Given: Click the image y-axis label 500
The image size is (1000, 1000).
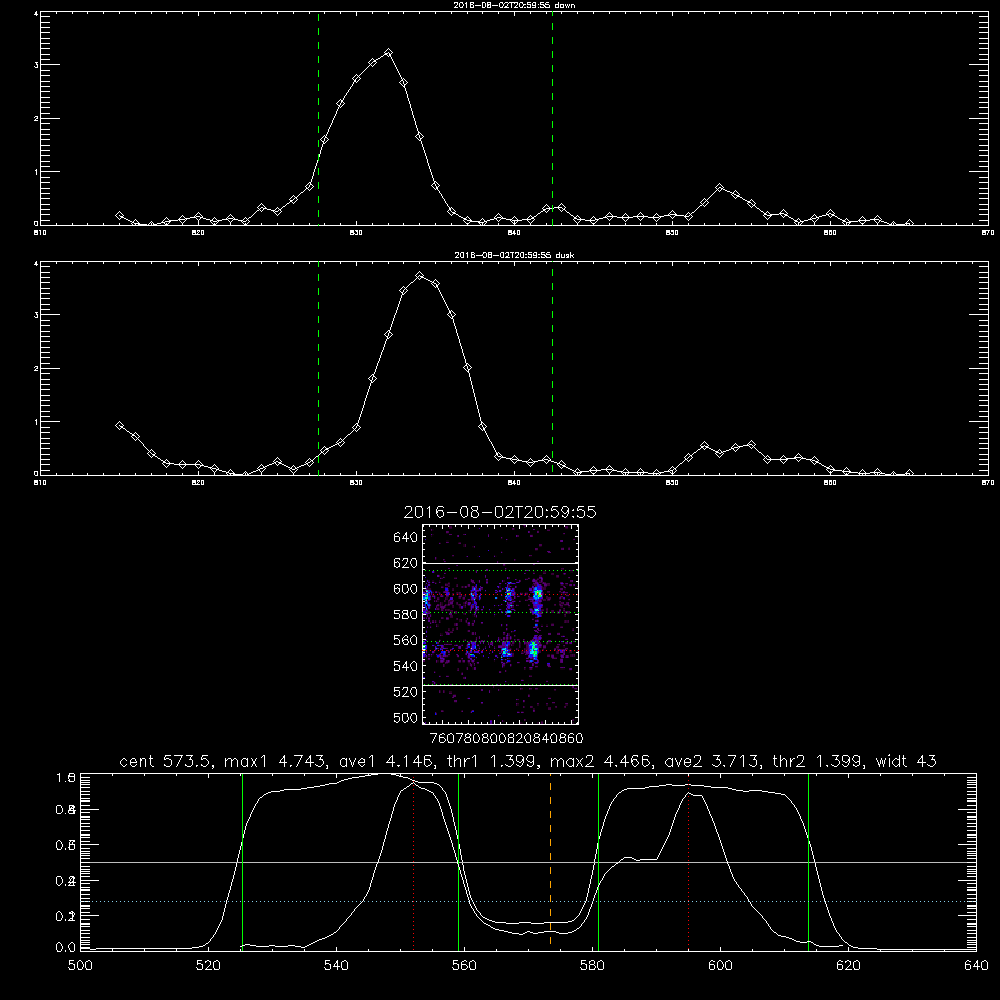Looking at the screenshot, I should pos(406,717).
